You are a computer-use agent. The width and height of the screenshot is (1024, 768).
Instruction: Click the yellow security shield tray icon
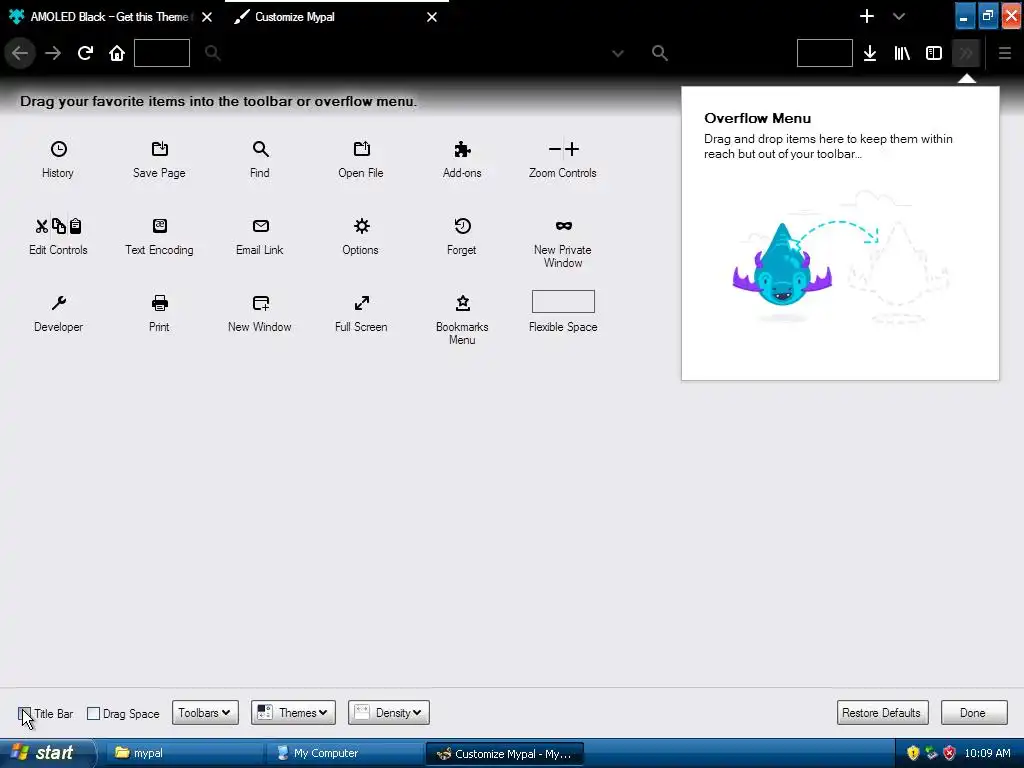(x=913, y=753)
